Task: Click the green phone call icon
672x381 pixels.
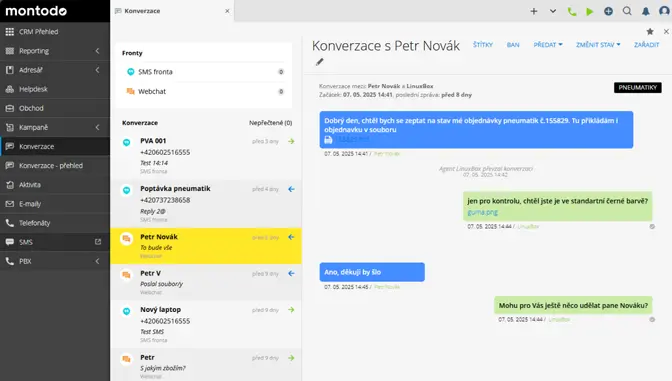Action: pos(571,12)
